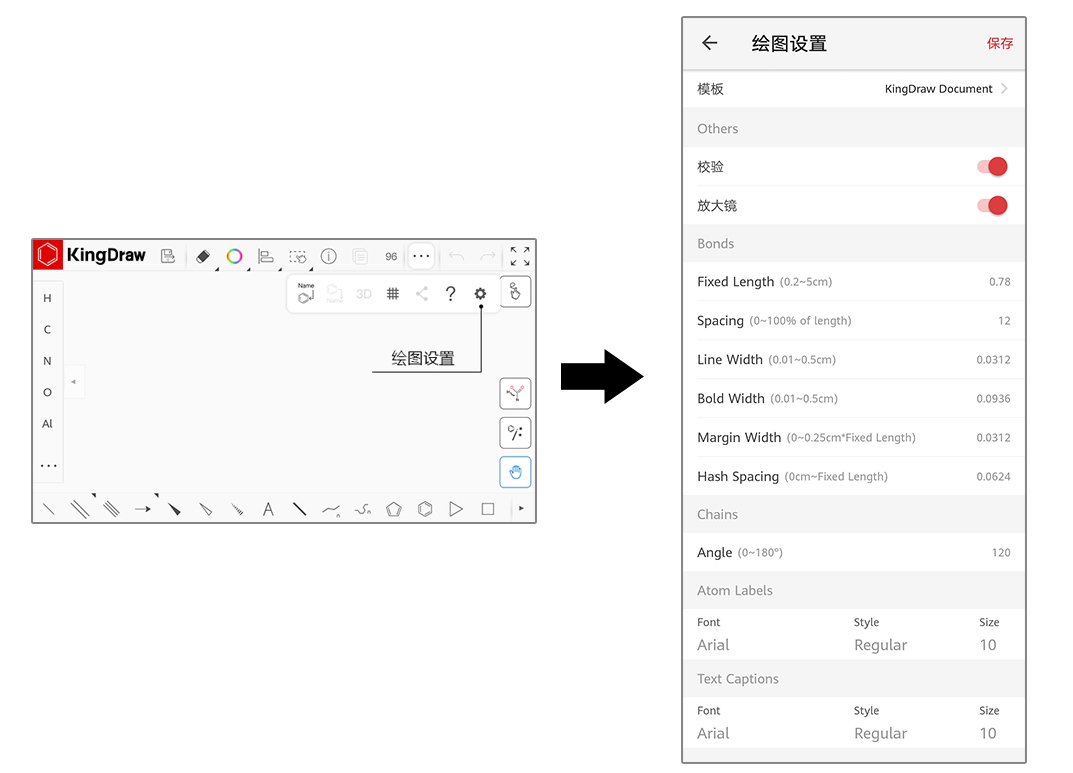Select the double bond tool
The image size is (1073, 773).
(x=80, y=509)
